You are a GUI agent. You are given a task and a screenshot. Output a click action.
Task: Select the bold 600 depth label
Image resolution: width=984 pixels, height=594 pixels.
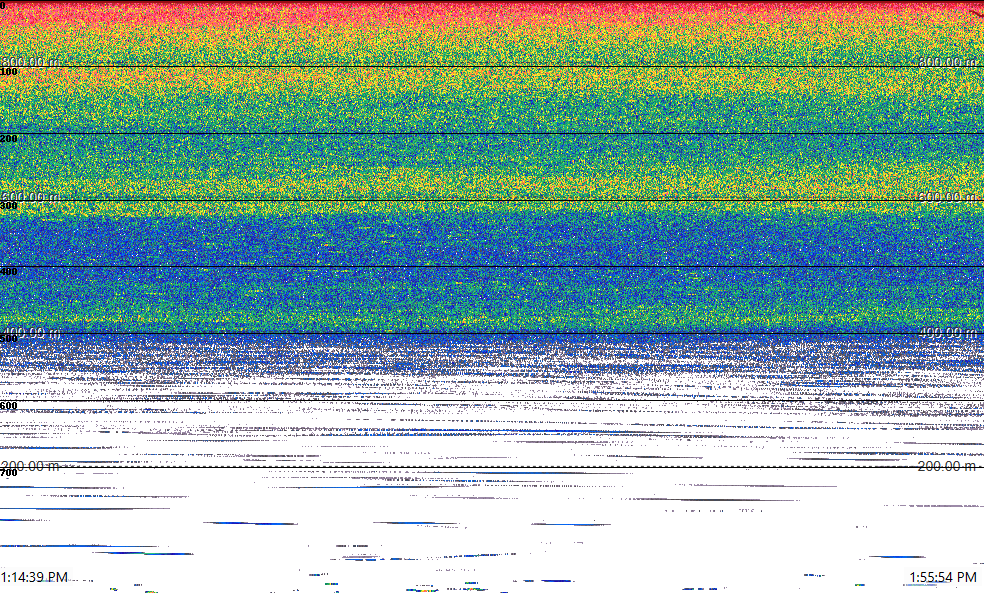click(x=9, y=406)
